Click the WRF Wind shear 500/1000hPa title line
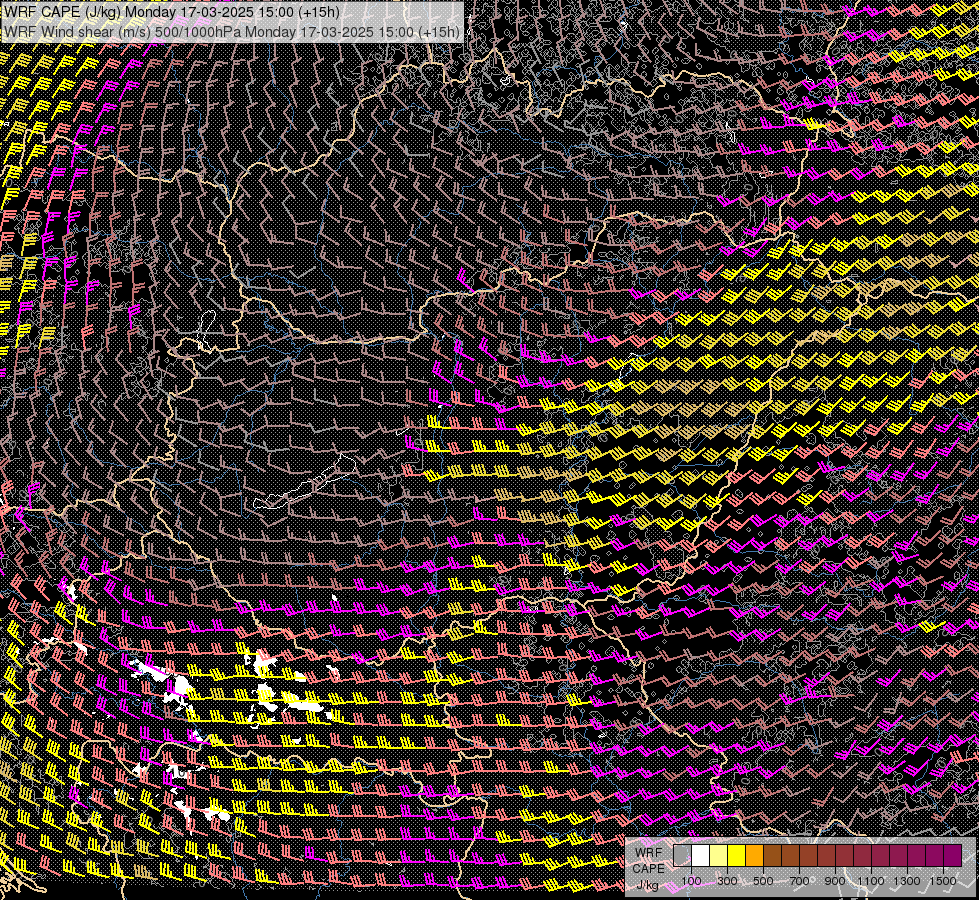The image size is (979, 900). point(232,31)
